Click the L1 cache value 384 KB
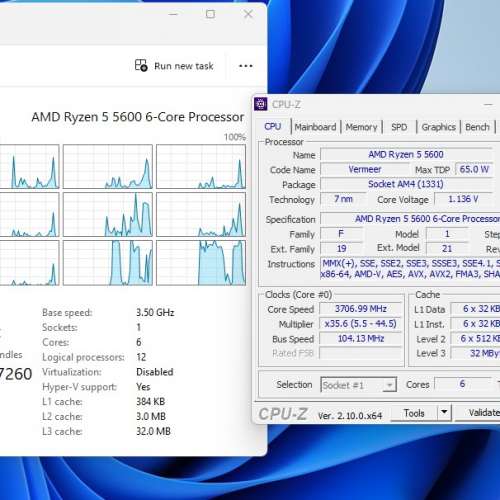 pyautogui.click(x=151, y=401)
